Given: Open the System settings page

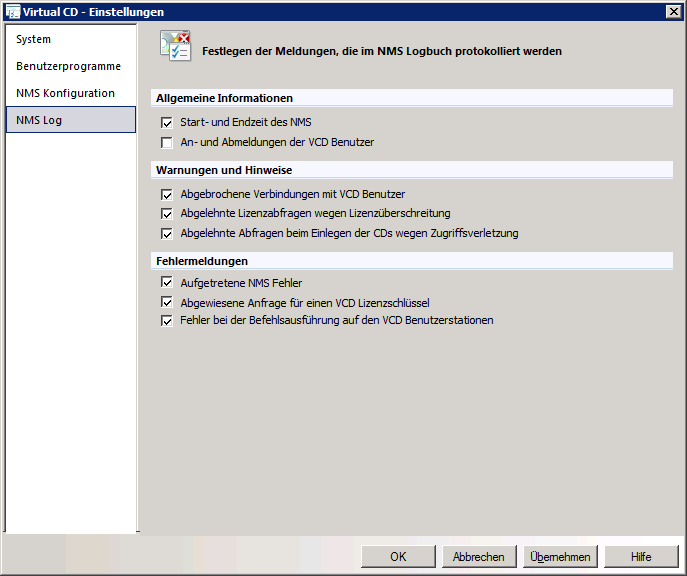Looking at the screenshot, I should pyautogui.click(x=71, y=39).
